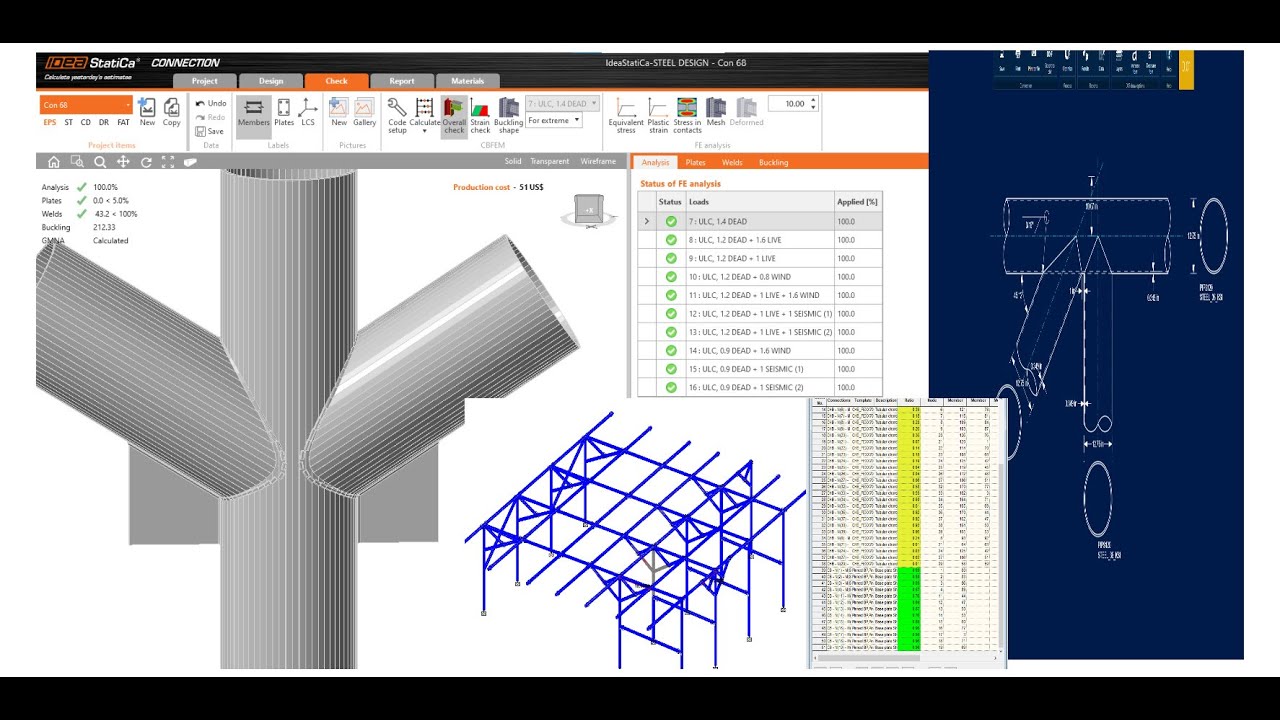1280x720 pixels.
Task: Open the Buckling results tab
Action: [x=773, y=162]
